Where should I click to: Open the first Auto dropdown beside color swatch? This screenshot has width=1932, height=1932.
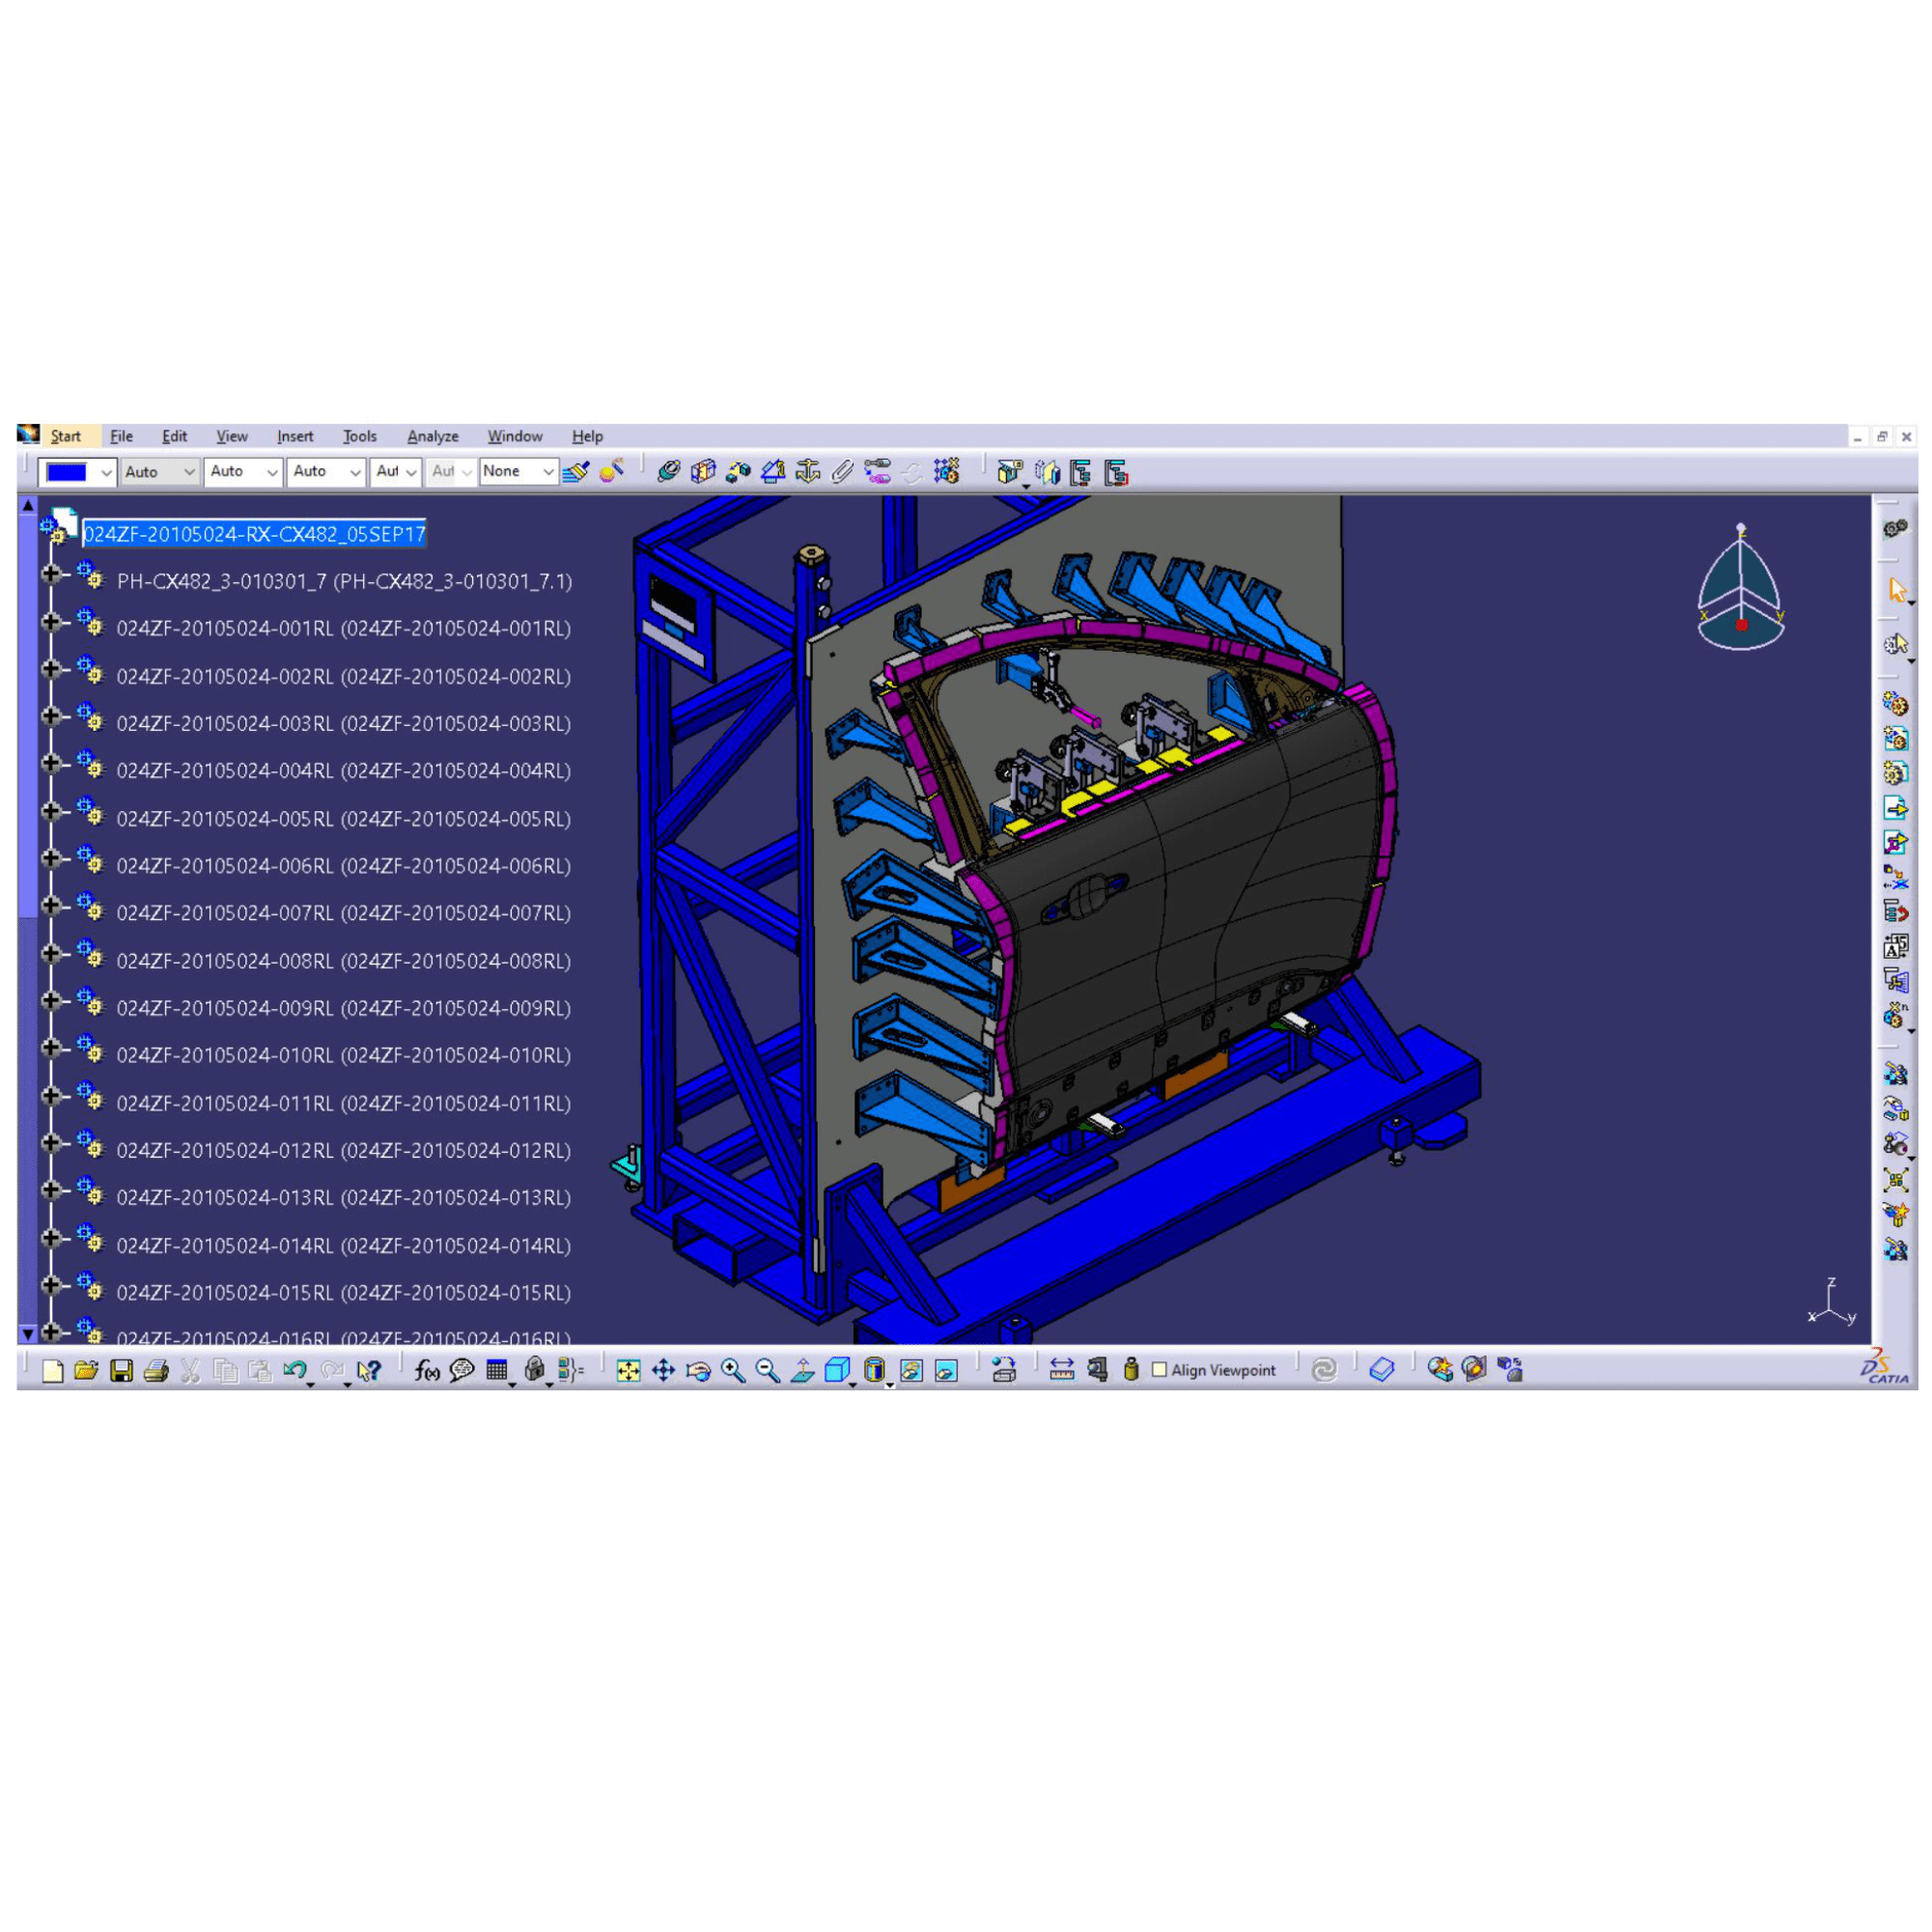pyautogui.click(x=159, y=472)
